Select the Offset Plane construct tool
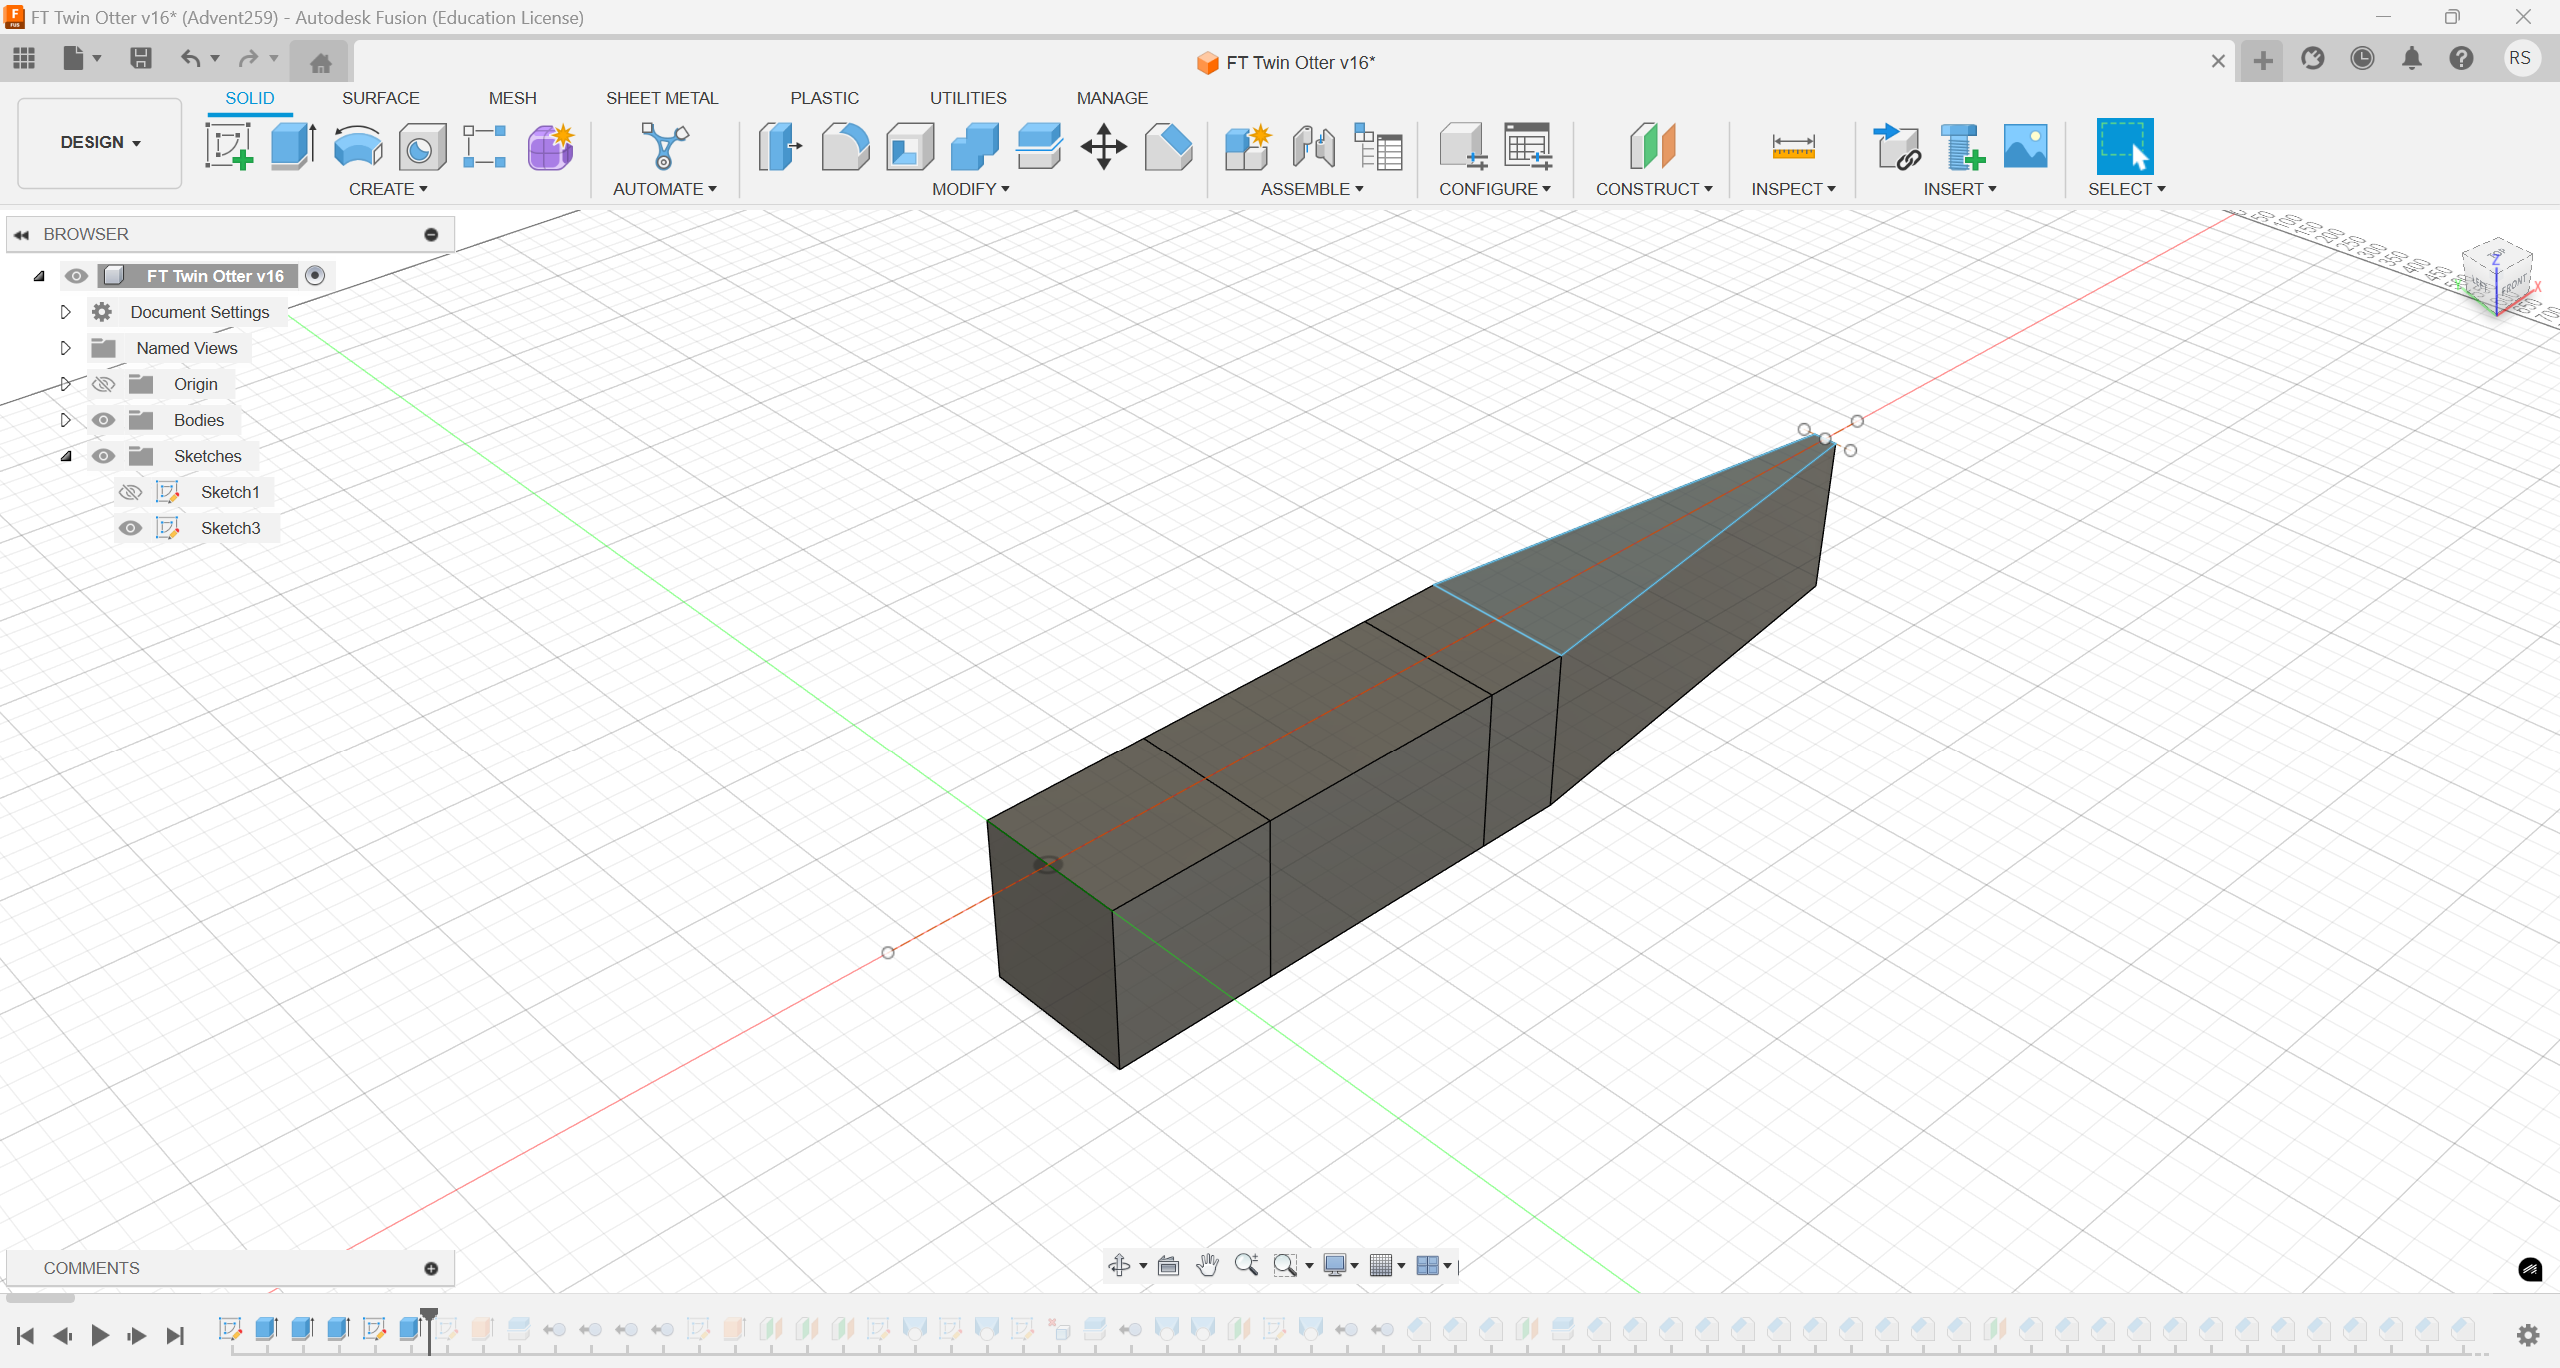 pos(1652,147)
